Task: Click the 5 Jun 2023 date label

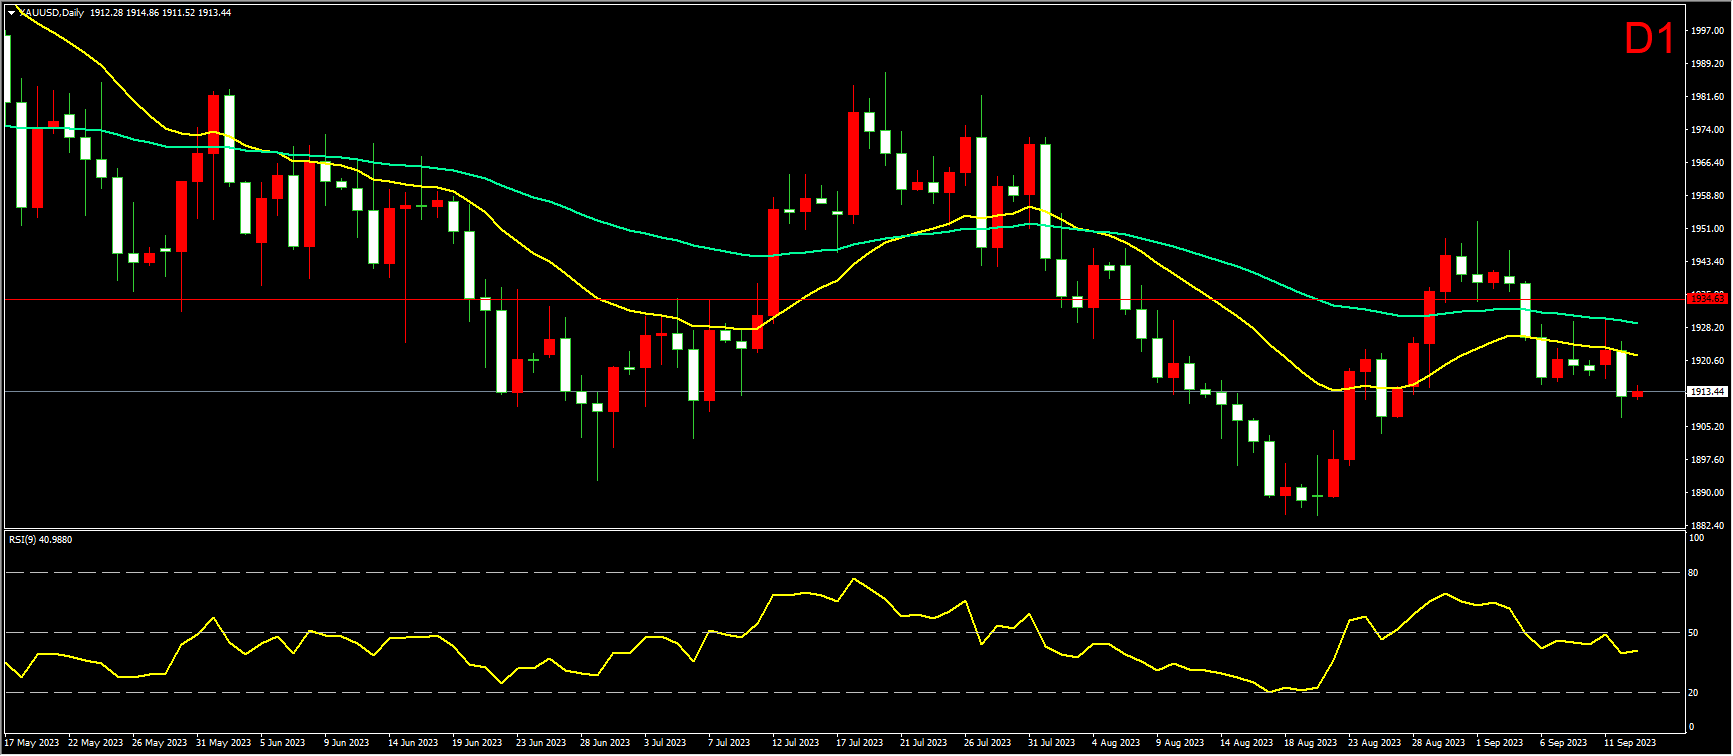Action: click(x=283, y=743)
